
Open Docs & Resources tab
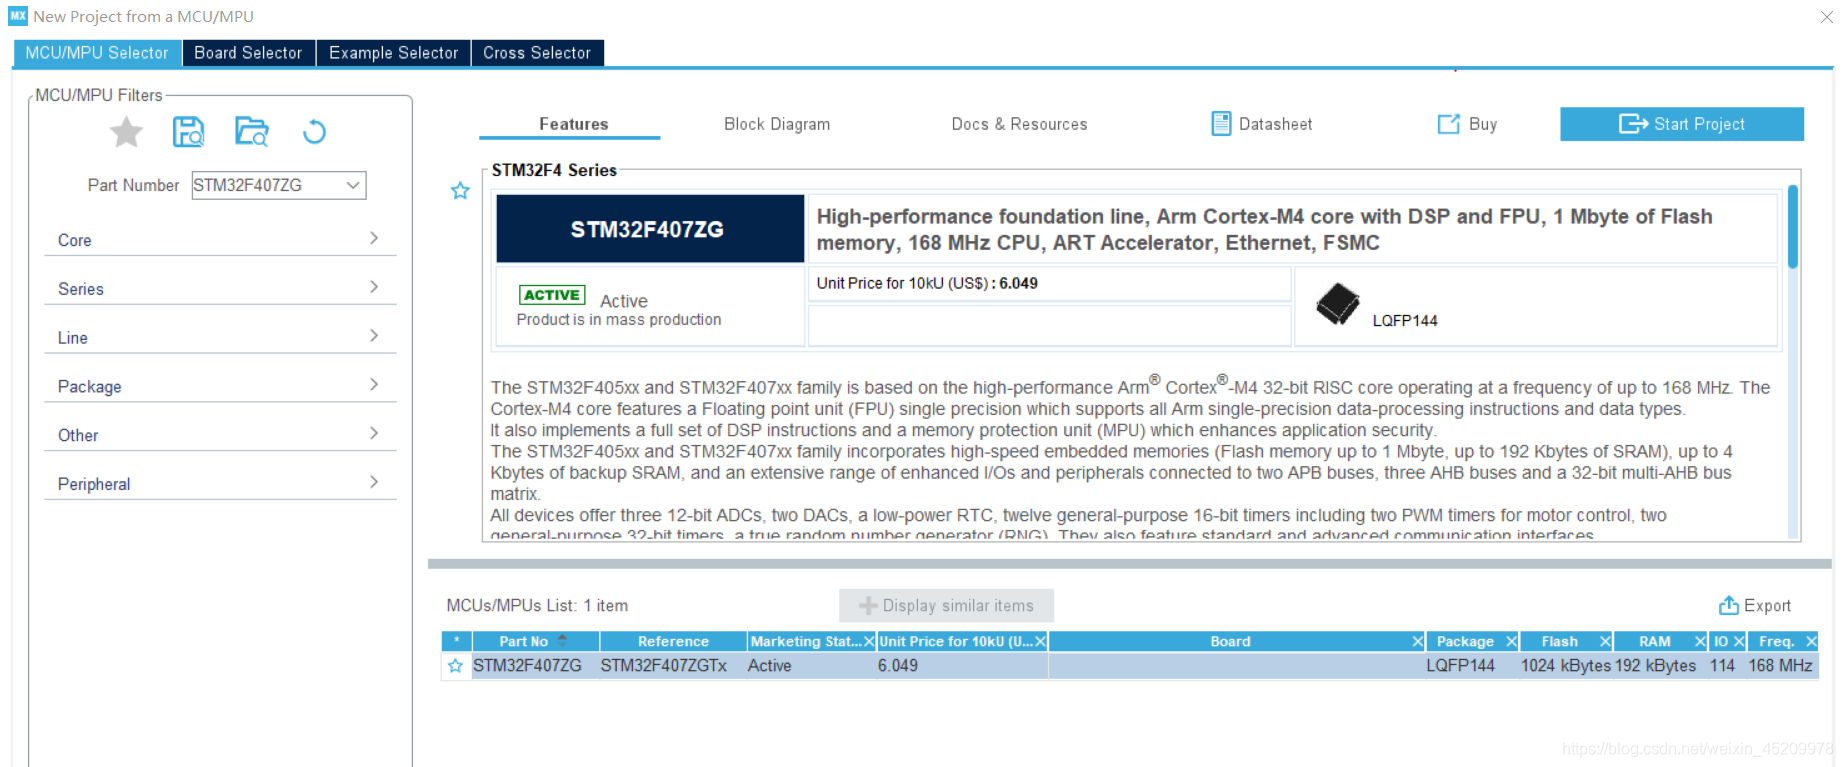click(x=1019, y=124)
